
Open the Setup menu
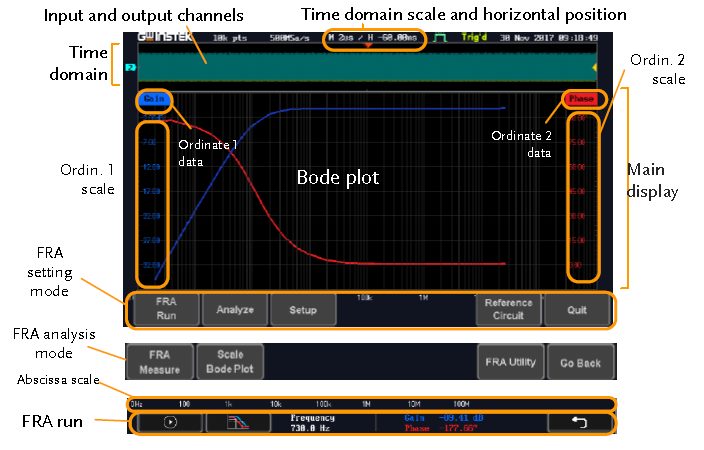click(303, 310)
